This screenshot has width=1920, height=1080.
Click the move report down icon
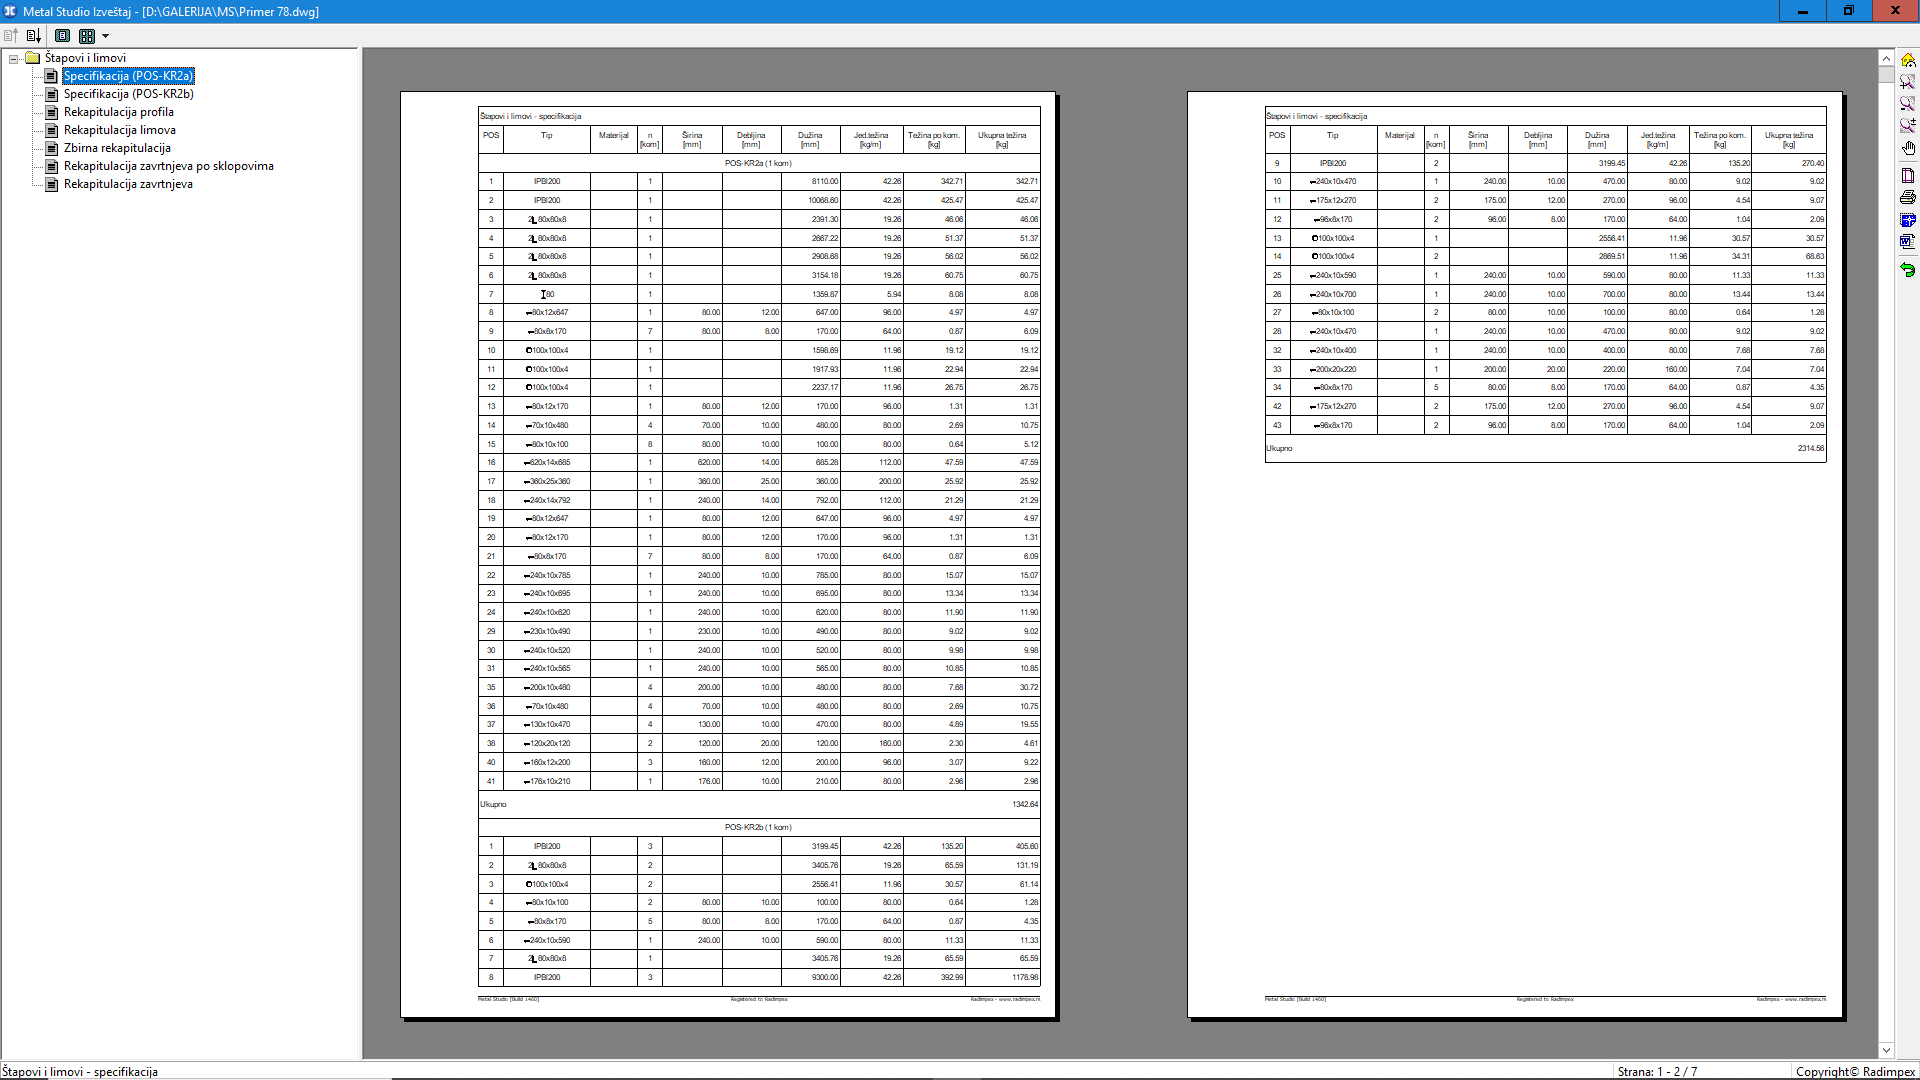(x=33, y=36)
